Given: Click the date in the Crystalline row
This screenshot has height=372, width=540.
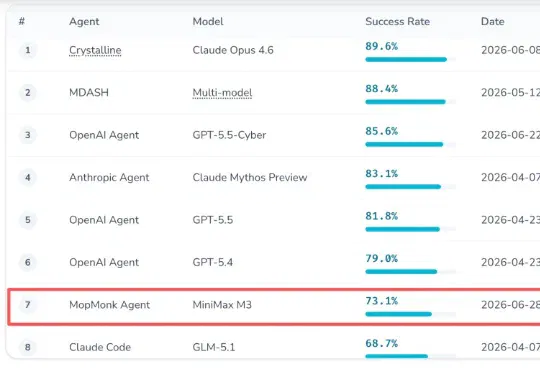Looking at the screenshot, I should tap(510, 50).
